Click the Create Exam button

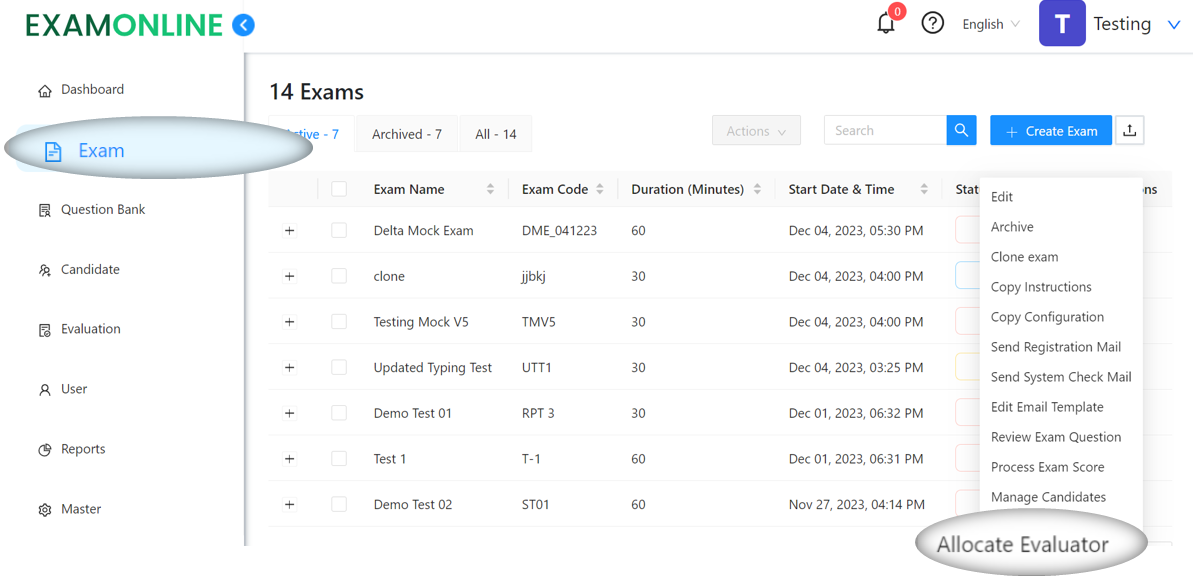pyautogui.click(x=1050, y=131)
